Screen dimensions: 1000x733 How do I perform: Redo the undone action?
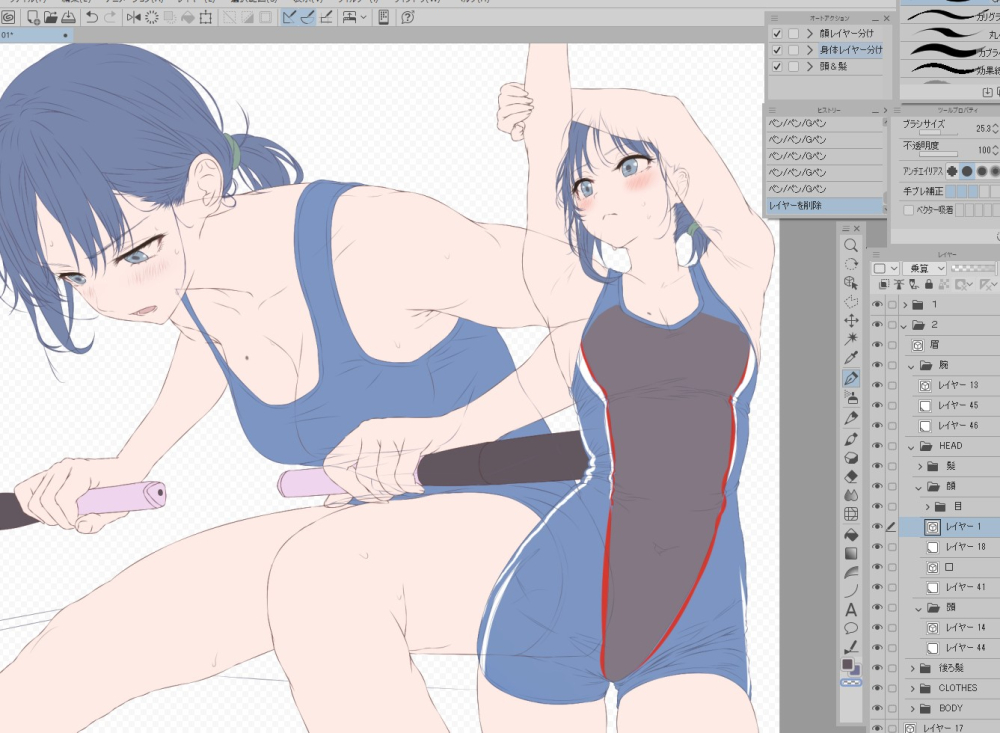(x=110, y=17)
